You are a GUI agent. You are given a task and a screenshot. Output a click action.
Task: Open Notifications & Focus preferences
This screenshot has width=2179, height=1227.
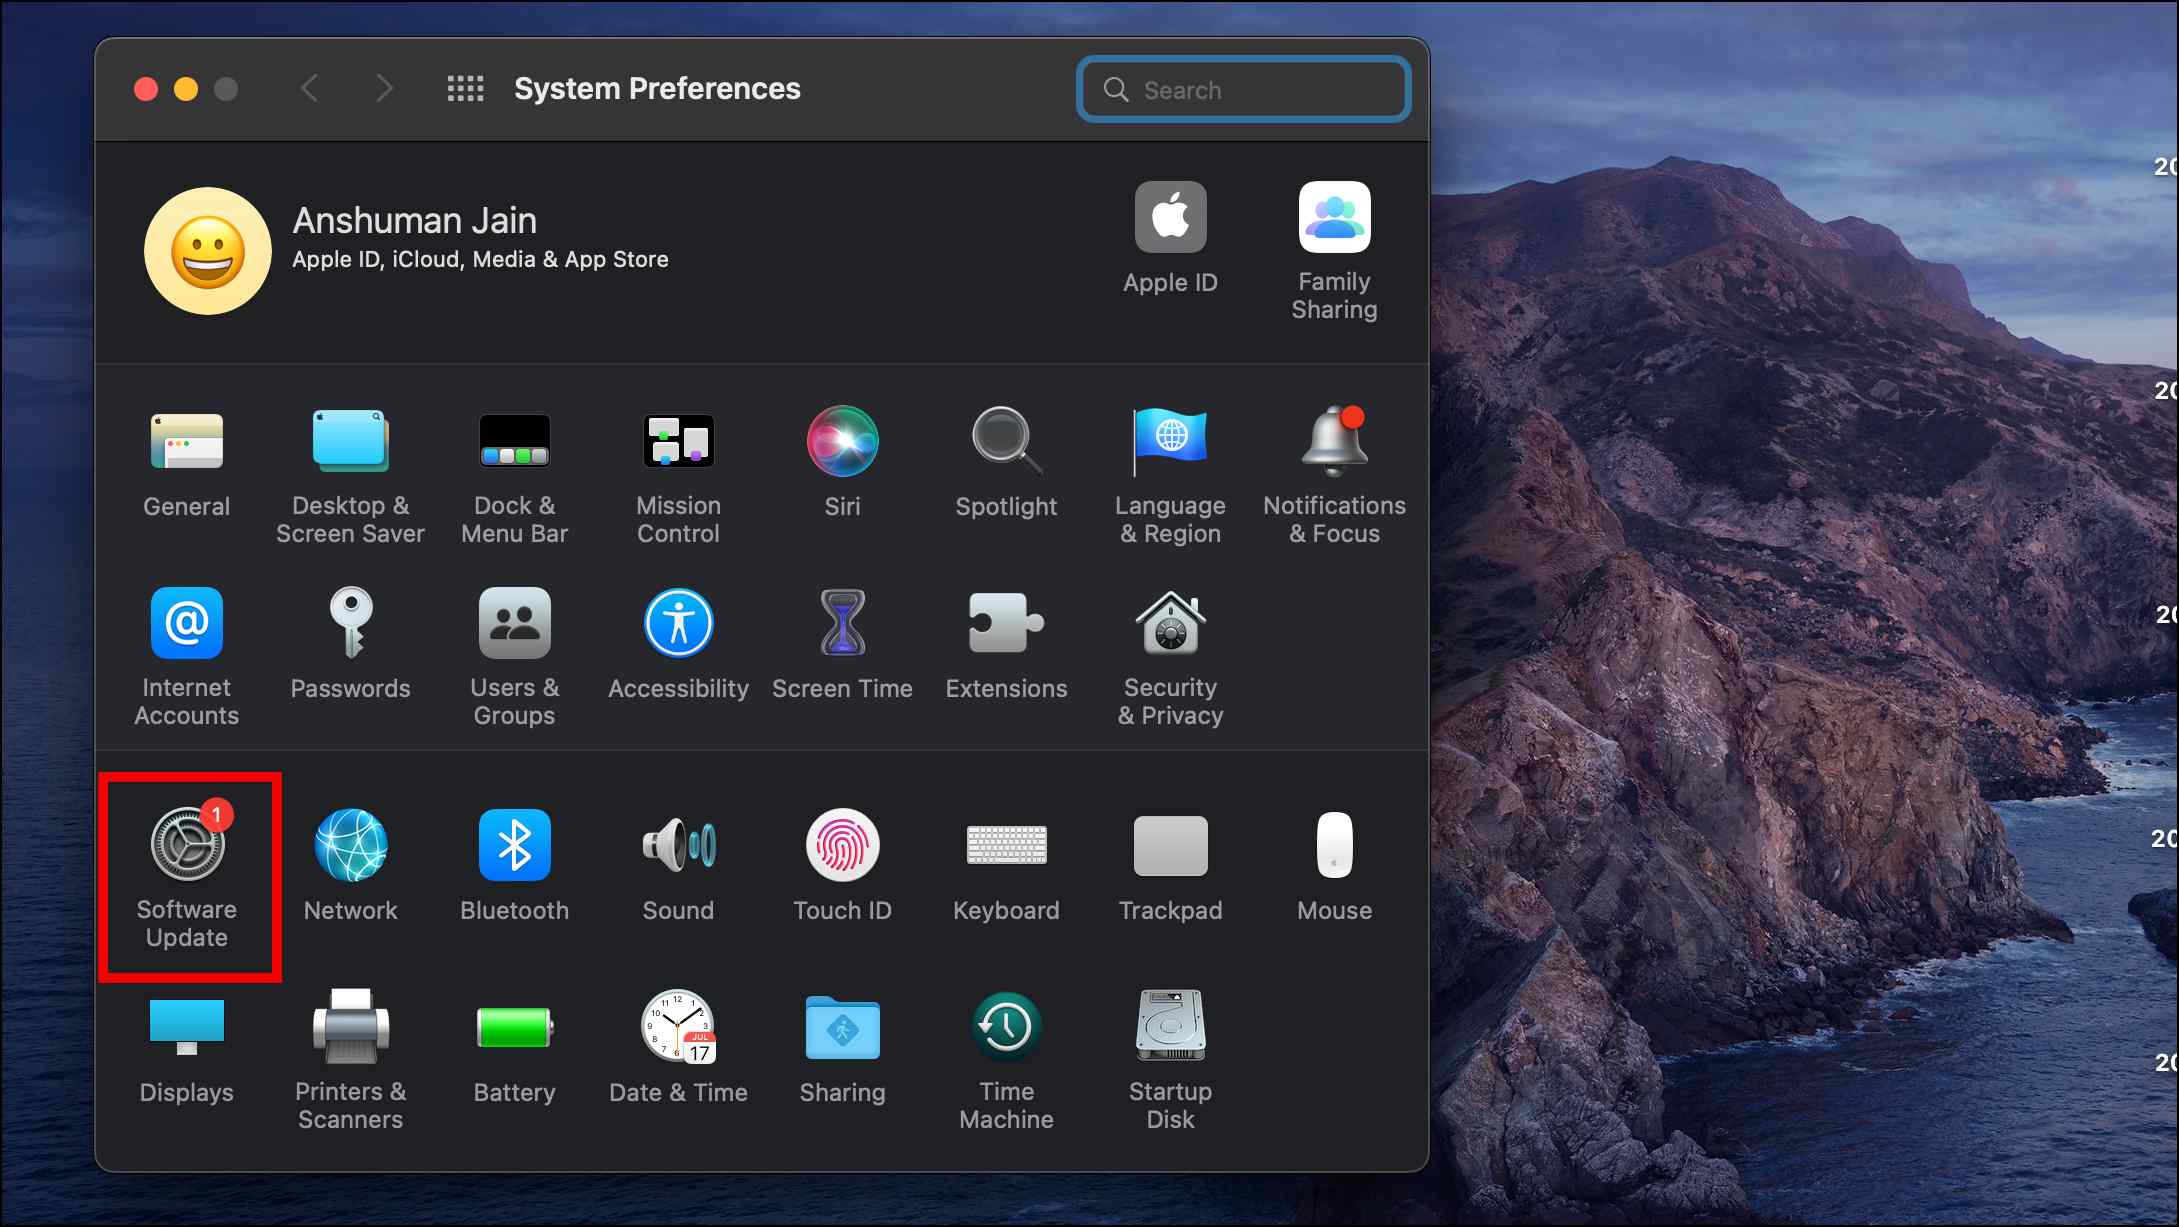point(1334,476)
